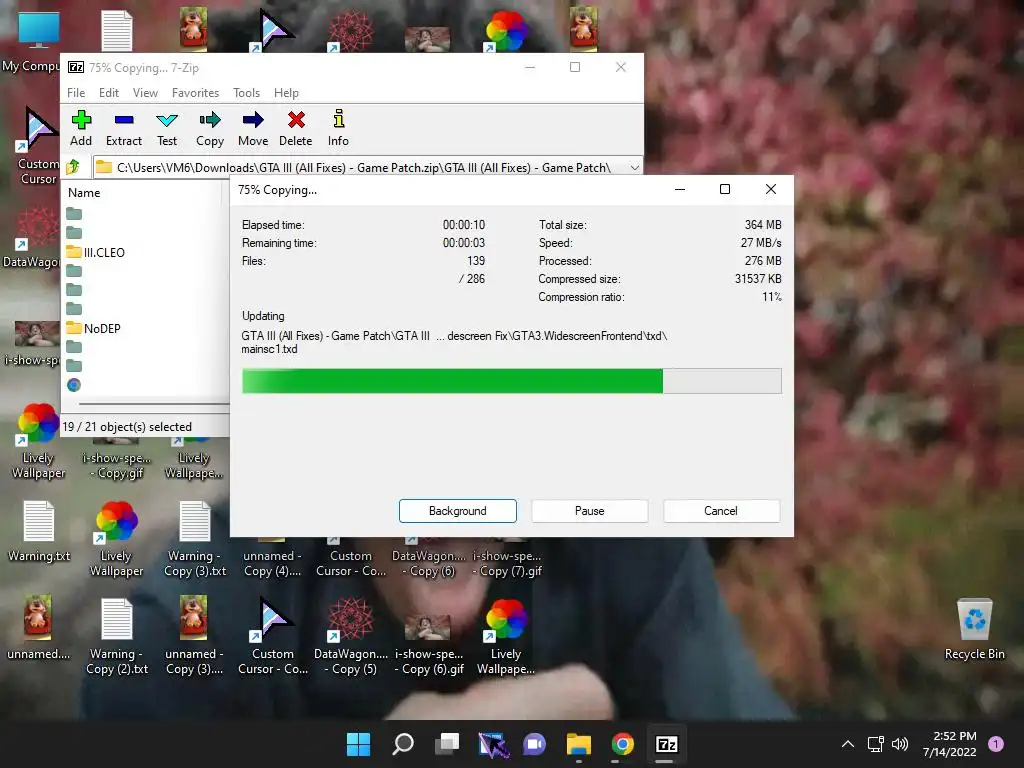Close the 75% Copying dialog

click(771, 189)
